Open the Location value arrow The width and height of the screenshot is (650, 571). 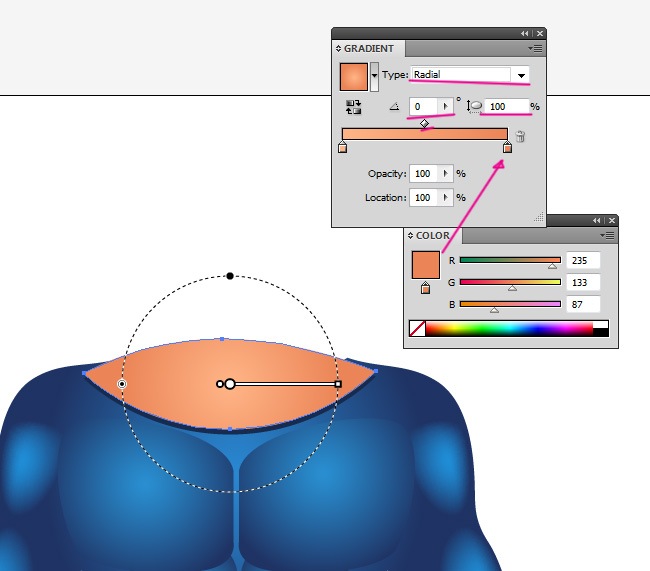click(x=446, y=197)
